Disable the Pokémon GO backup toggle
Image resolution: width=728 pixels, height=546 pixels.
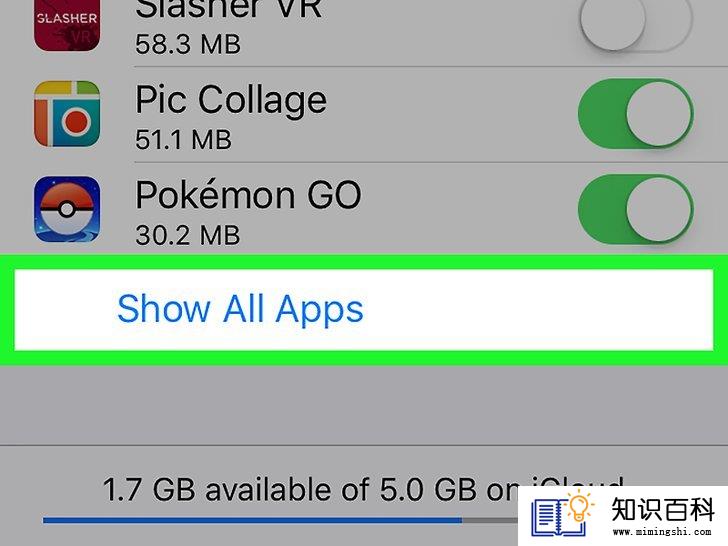click(x=636, y=209)
